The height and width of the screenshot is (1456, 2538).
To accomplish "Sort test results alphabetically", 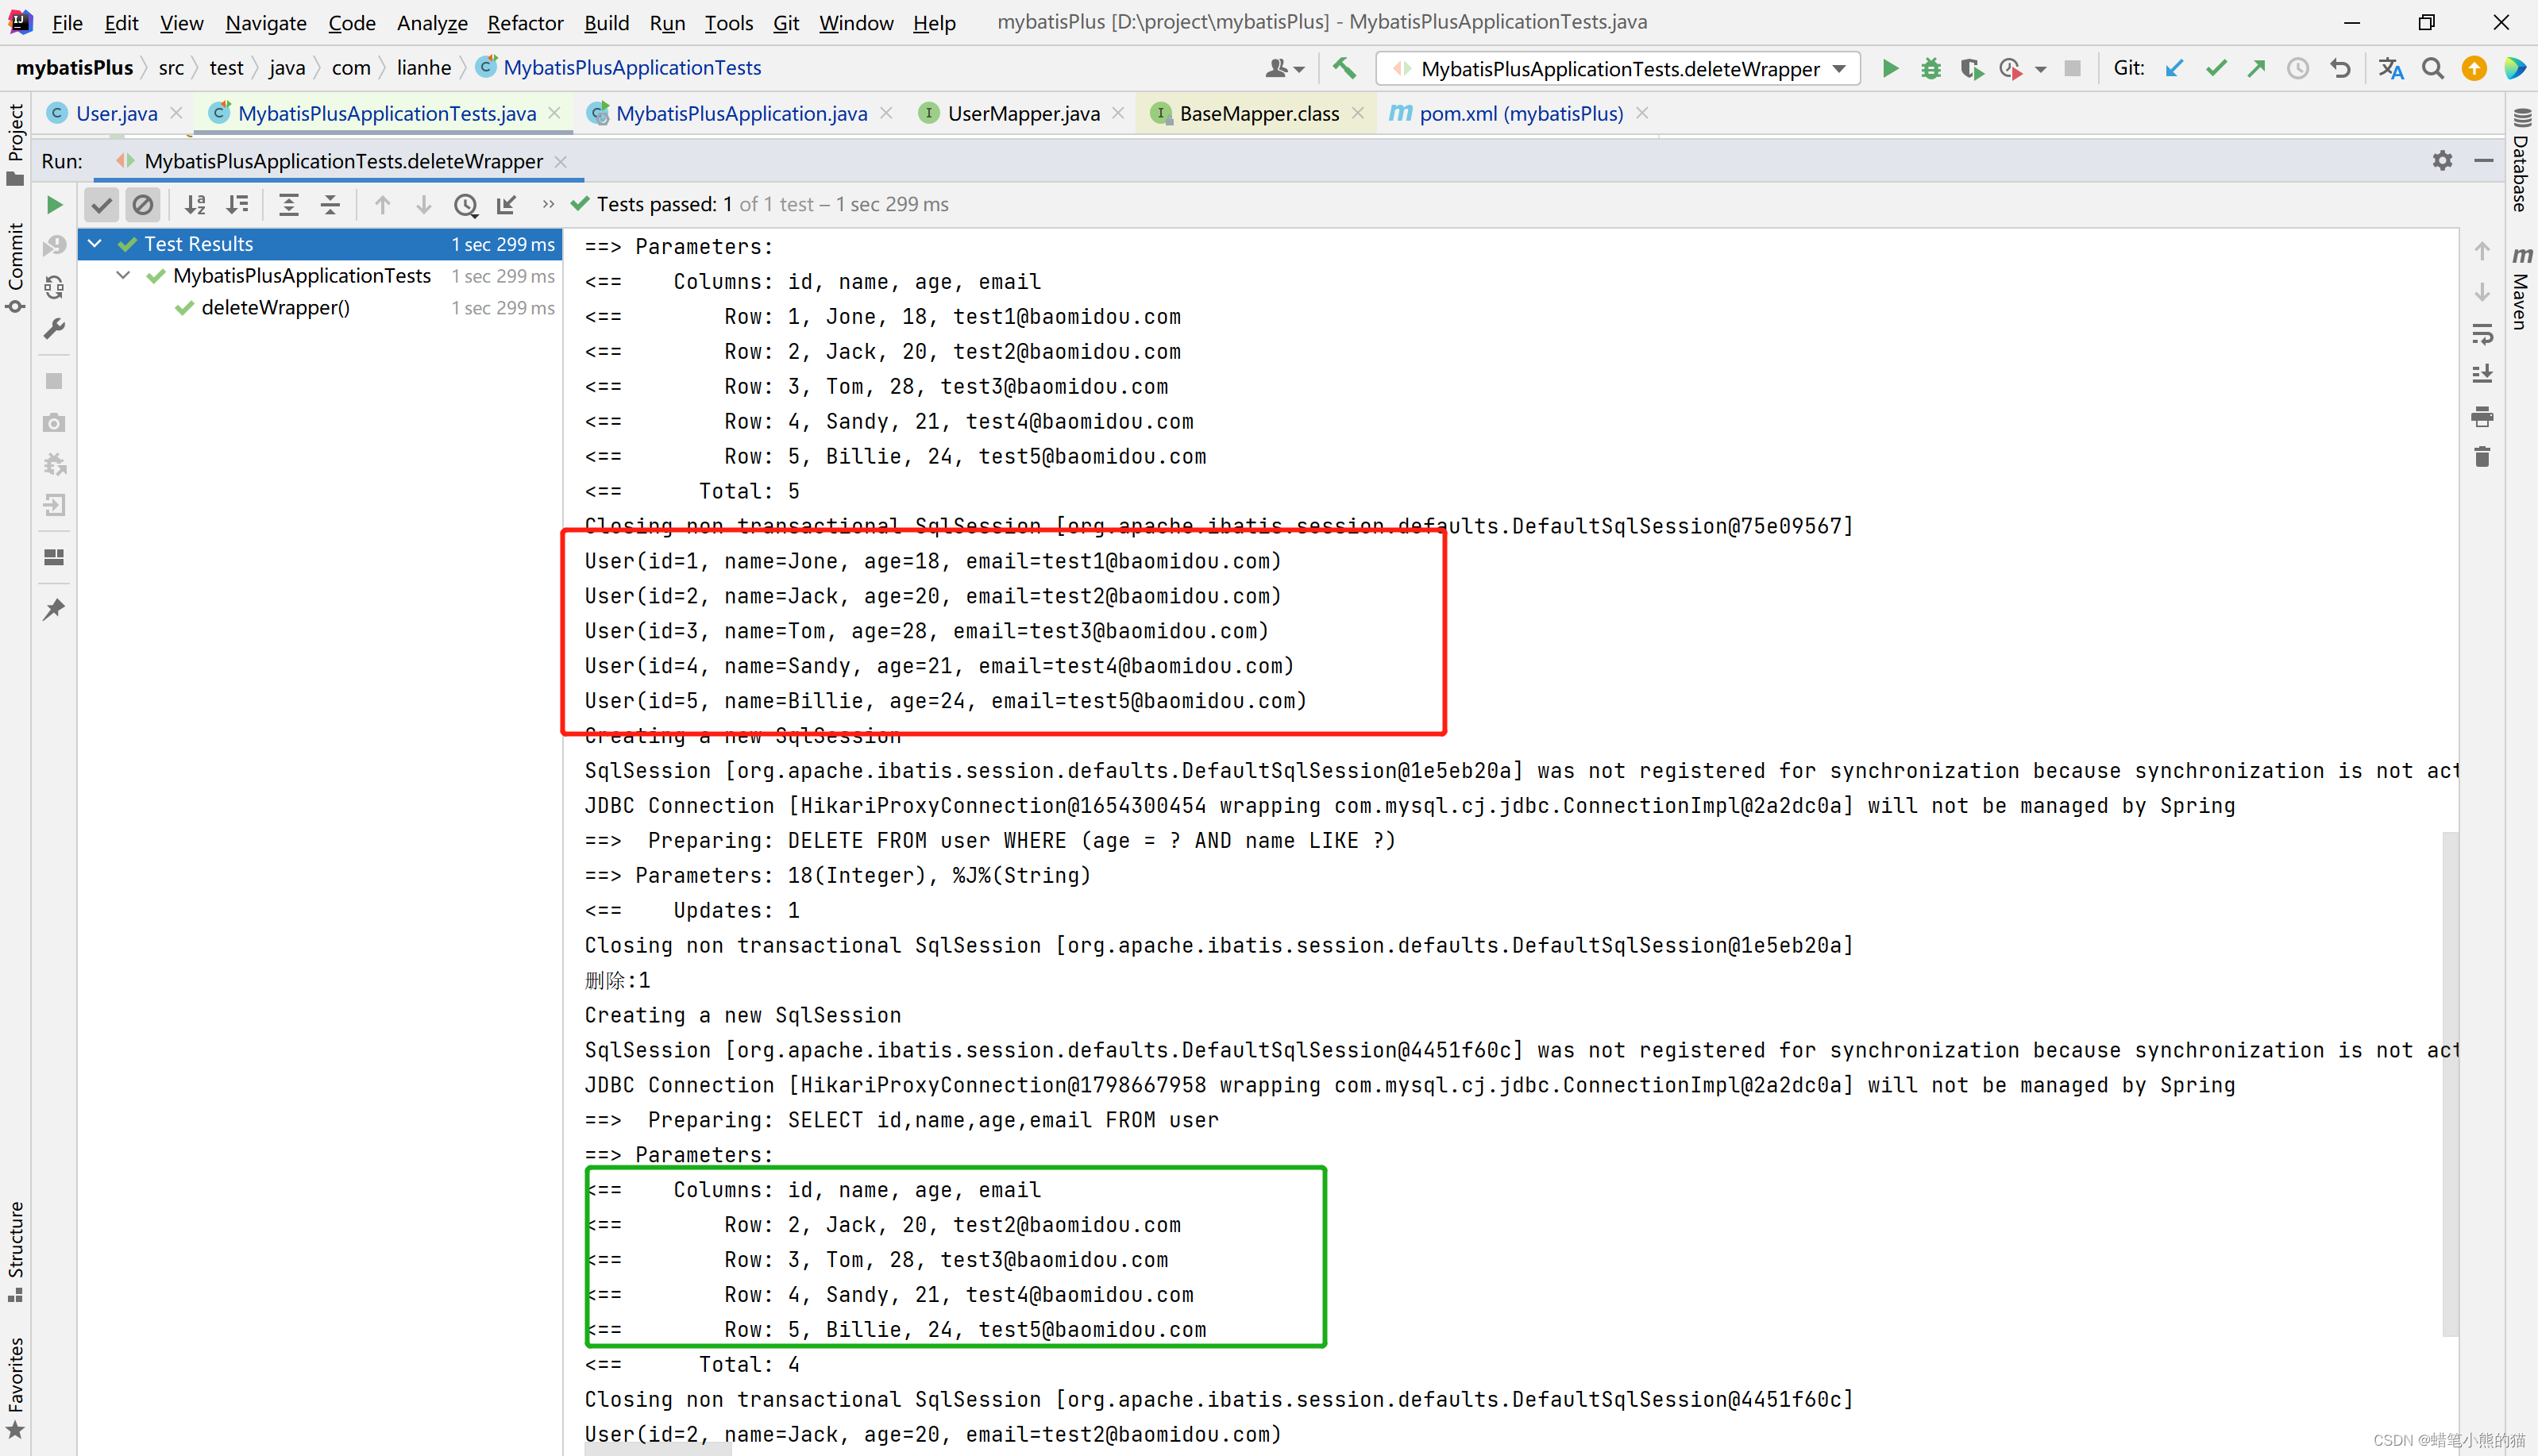I will pyautogui.click(x=196, y=204).
